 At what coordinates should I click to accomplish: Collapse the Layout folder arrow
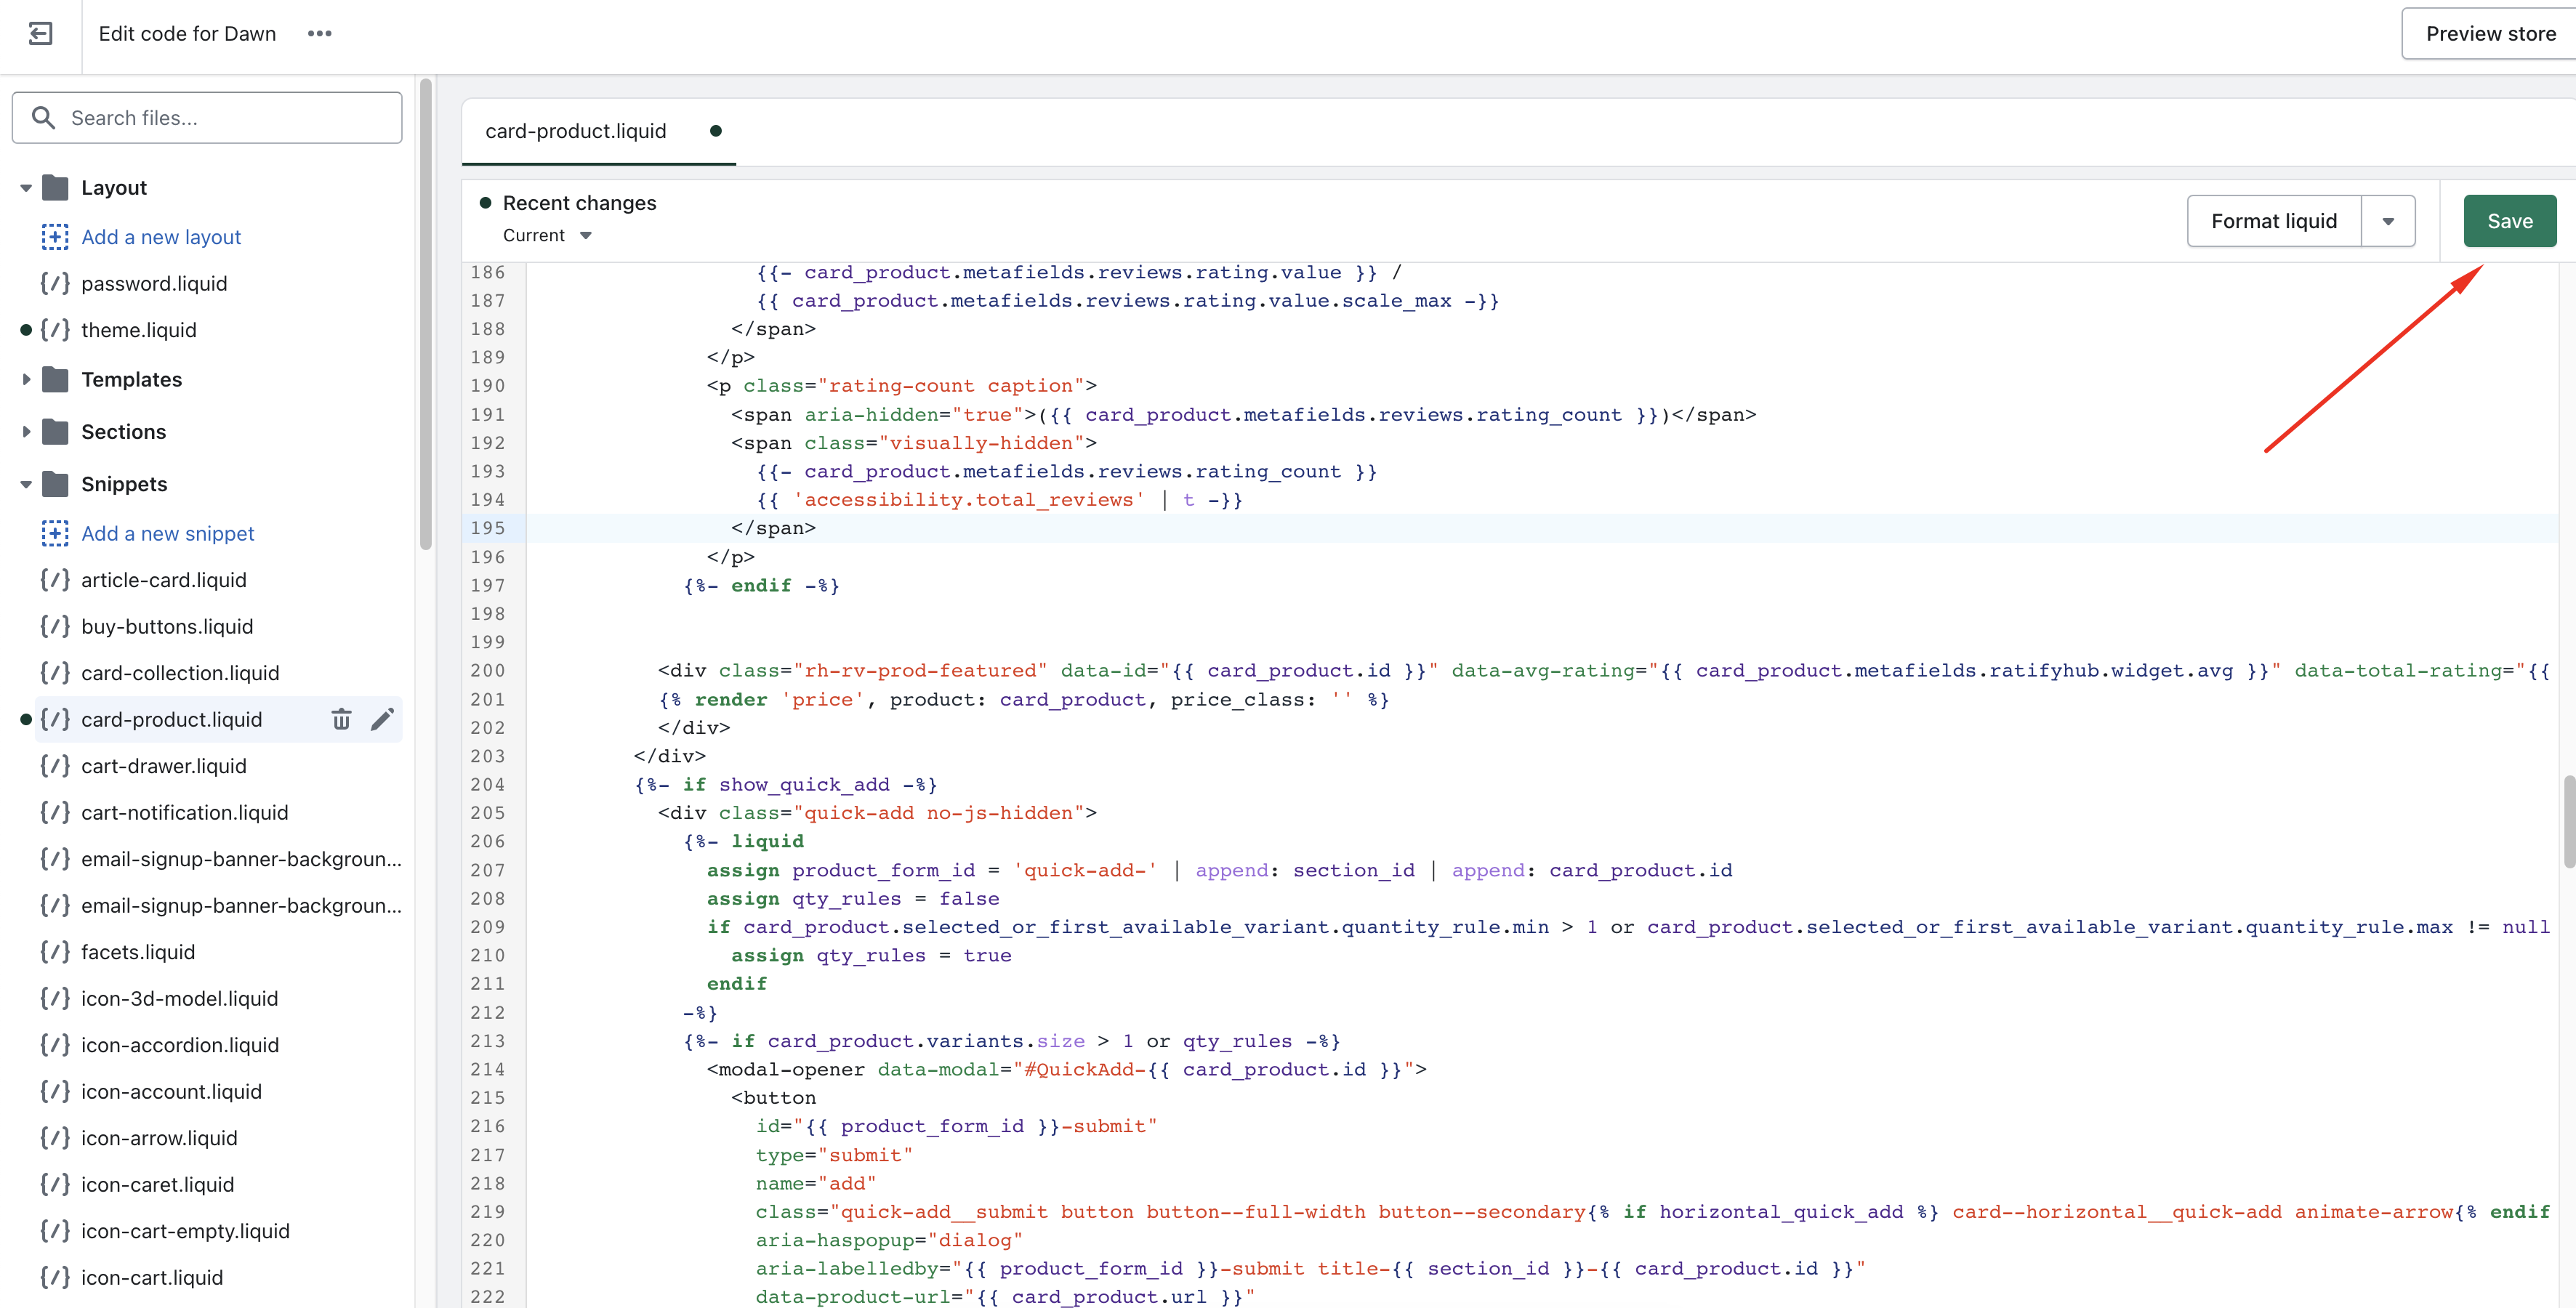[26, 188]
